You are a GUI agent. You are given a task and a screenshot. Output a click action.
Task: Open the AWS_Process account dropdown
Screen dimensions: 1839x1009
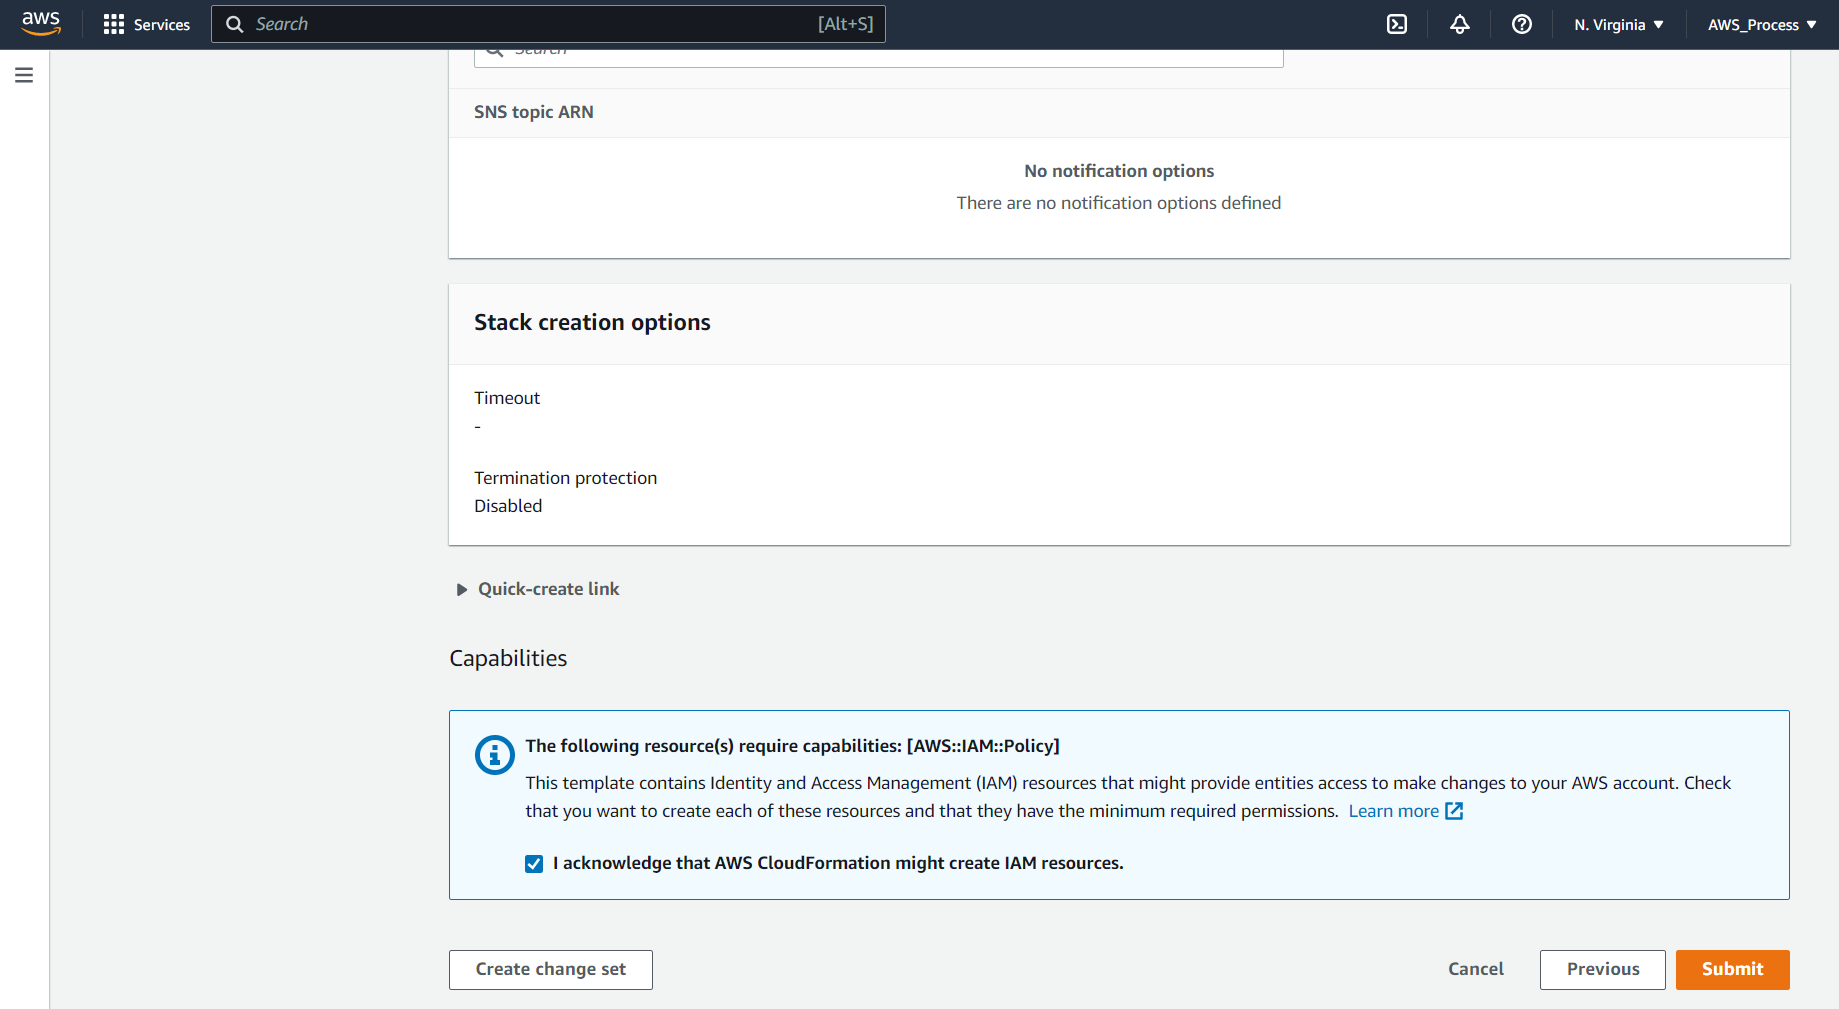point(1761,24)
